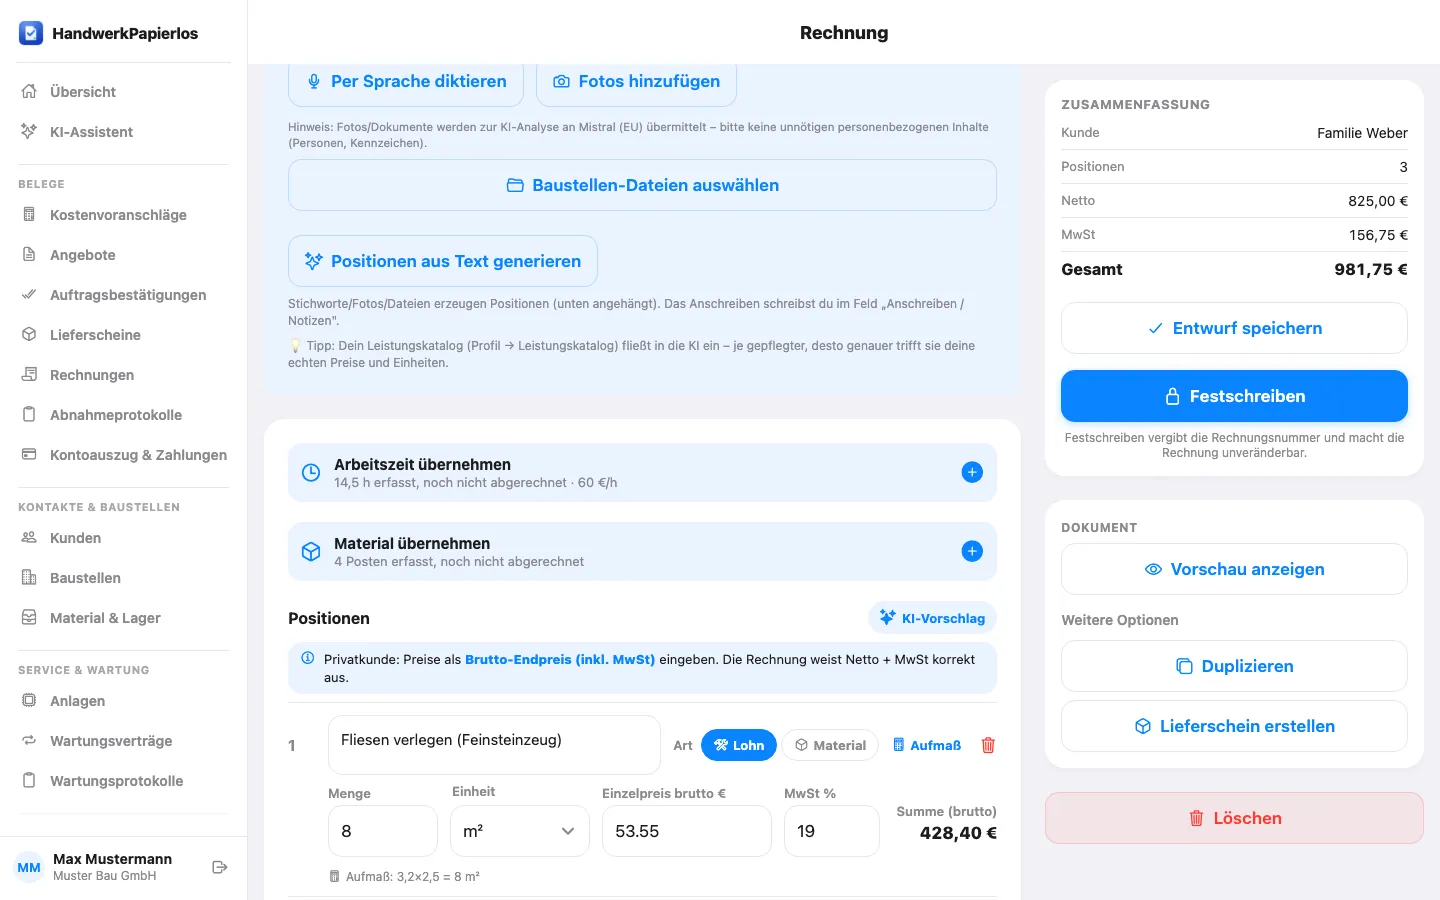Screen dimensions: 1440x900
Task: Click Duplizieren button
Action: point(1234,666)
